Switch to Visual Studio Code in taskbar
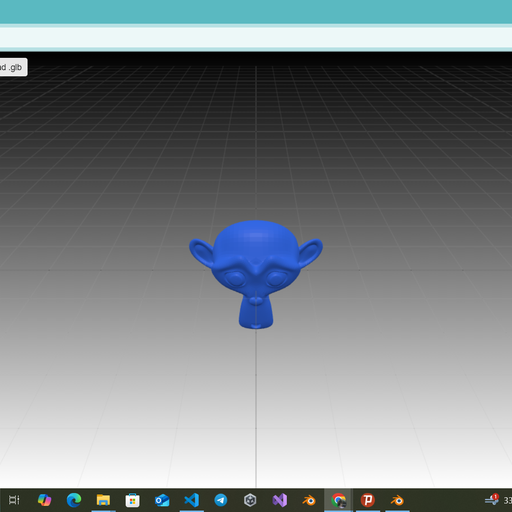 click(191, 500)
